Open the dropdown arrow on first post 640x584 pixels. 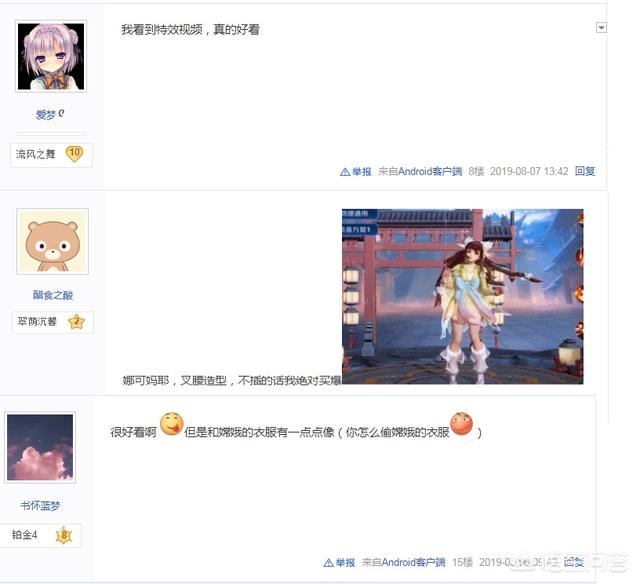(601, 28)
